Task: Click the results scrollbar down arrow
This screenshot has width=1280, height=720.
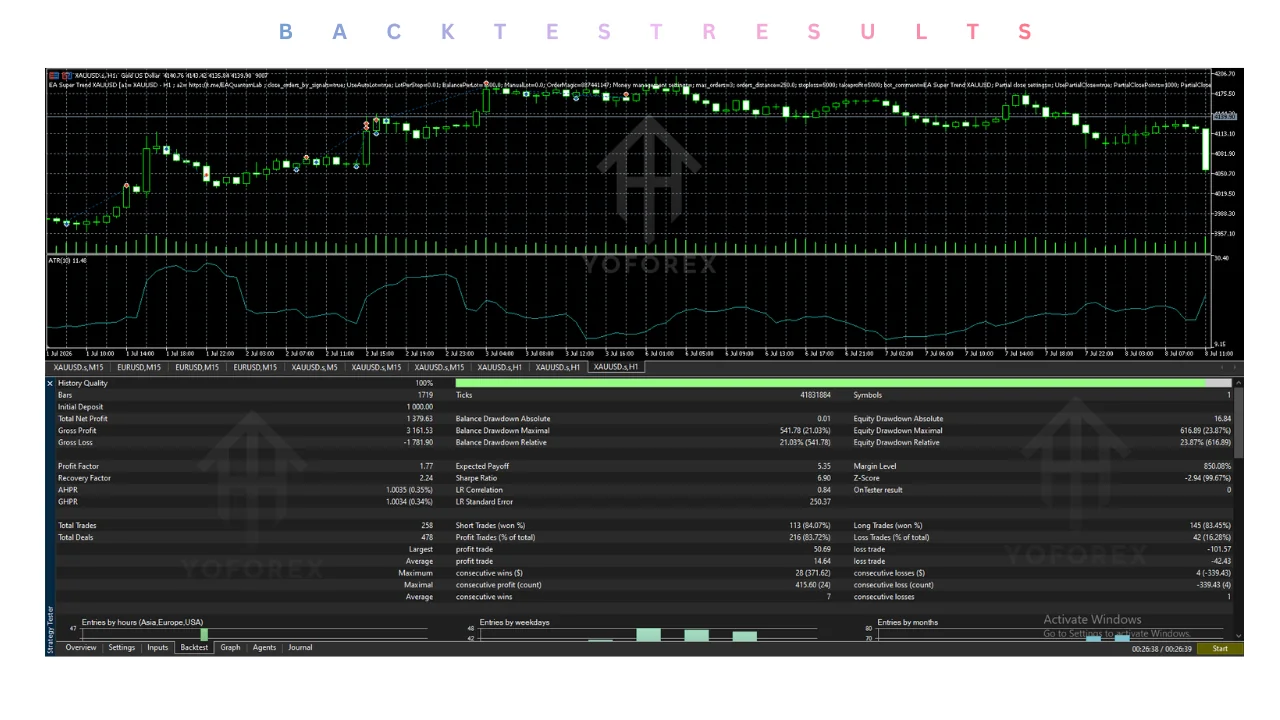Action: (1239, 635)
